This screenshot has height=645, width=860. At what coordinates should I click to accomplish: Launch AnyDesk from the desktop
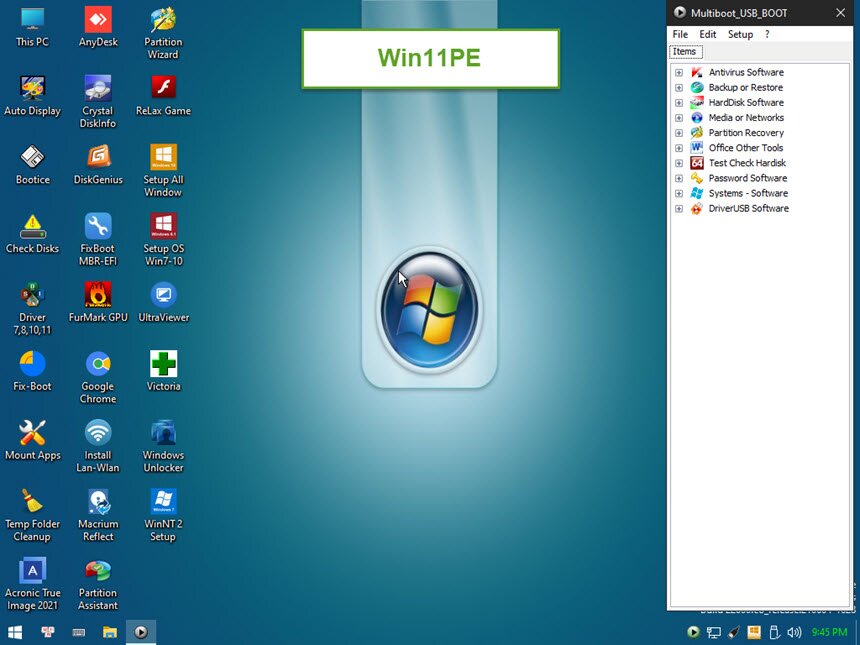coord(98,27)
